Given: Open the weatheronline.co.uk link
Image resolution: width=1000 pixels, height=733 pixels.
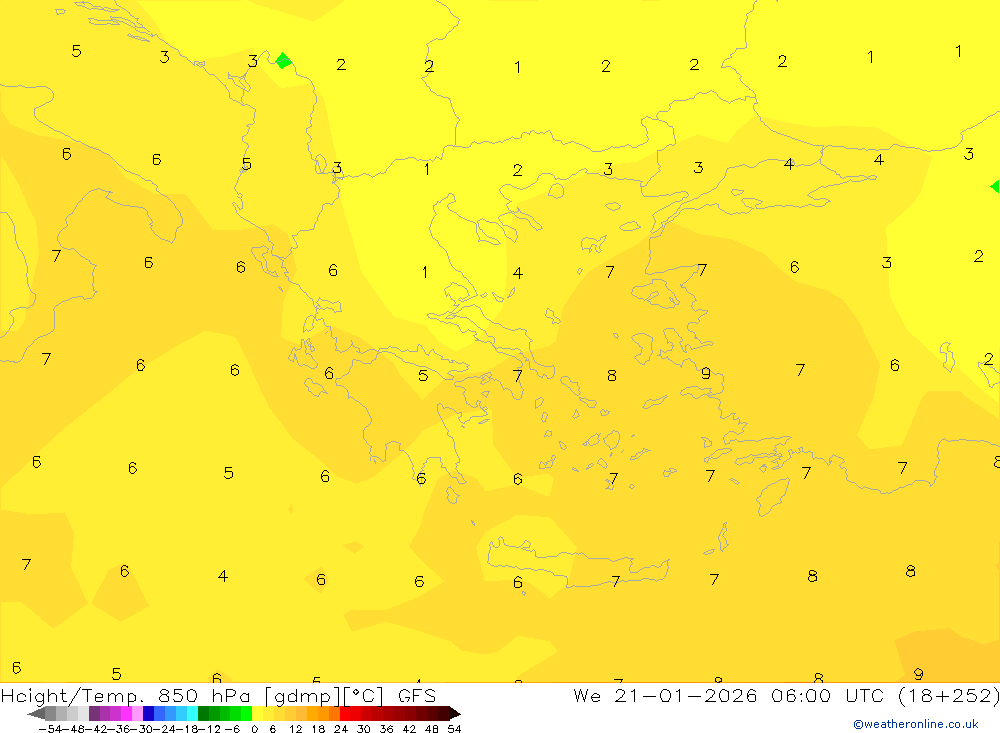Looking at the screenshot, I should (916, 724).
